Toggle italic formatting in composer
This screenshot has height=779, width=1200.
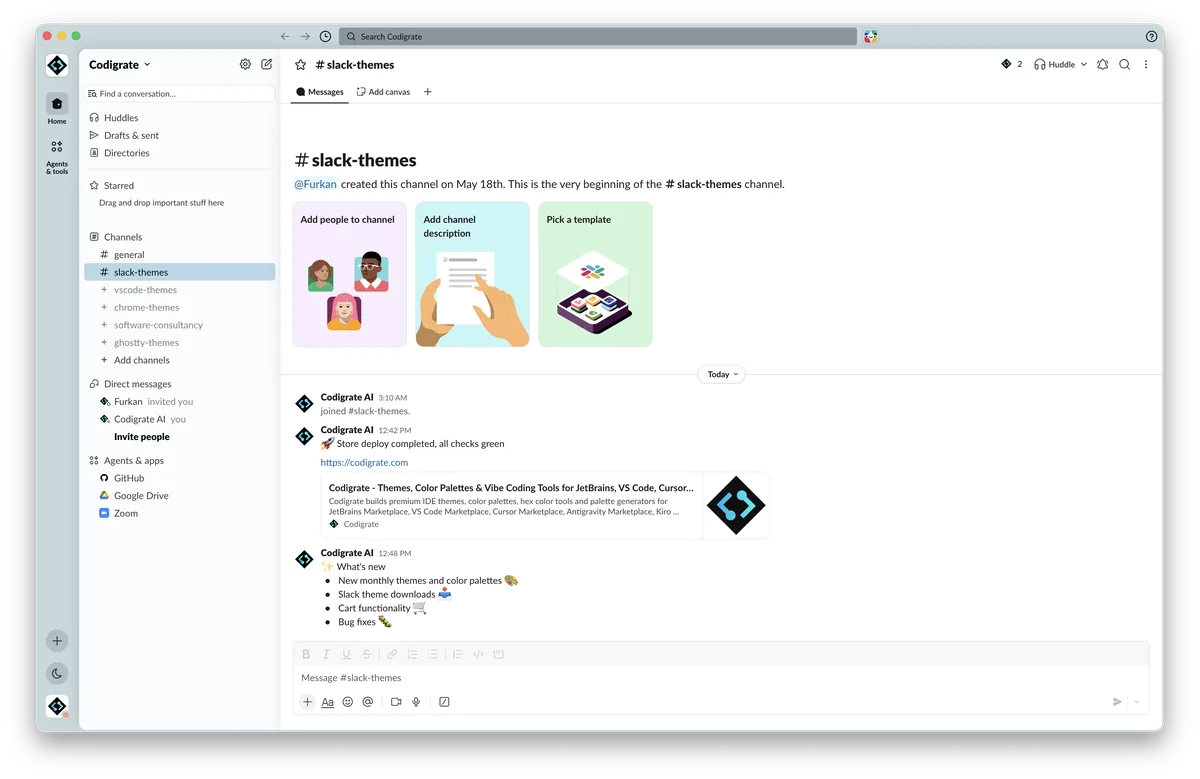326,654
